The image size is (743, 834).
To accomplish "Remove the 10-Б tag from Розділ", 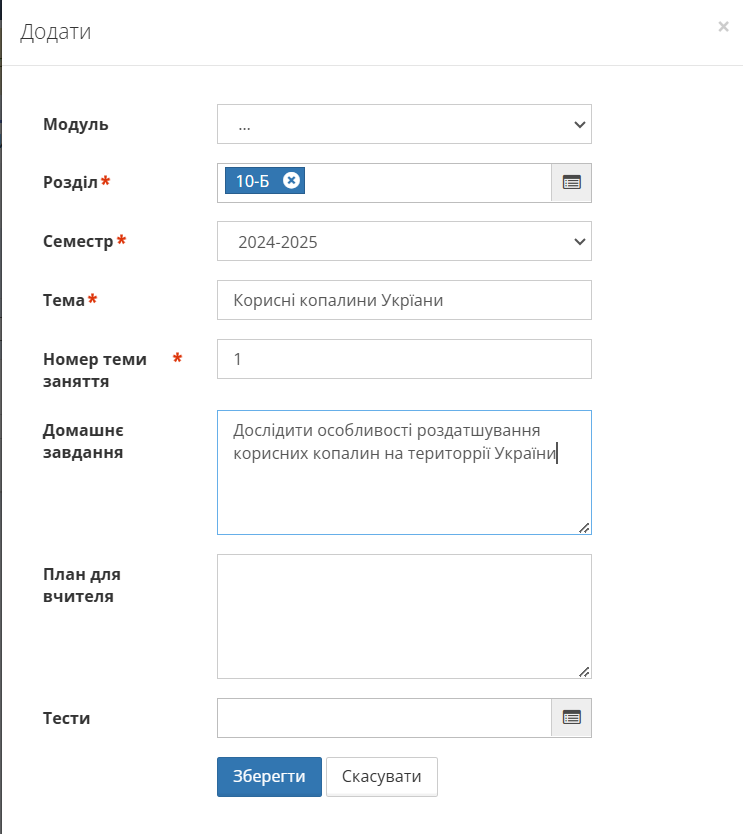I will pyautogui.click(x=291, y=180).
